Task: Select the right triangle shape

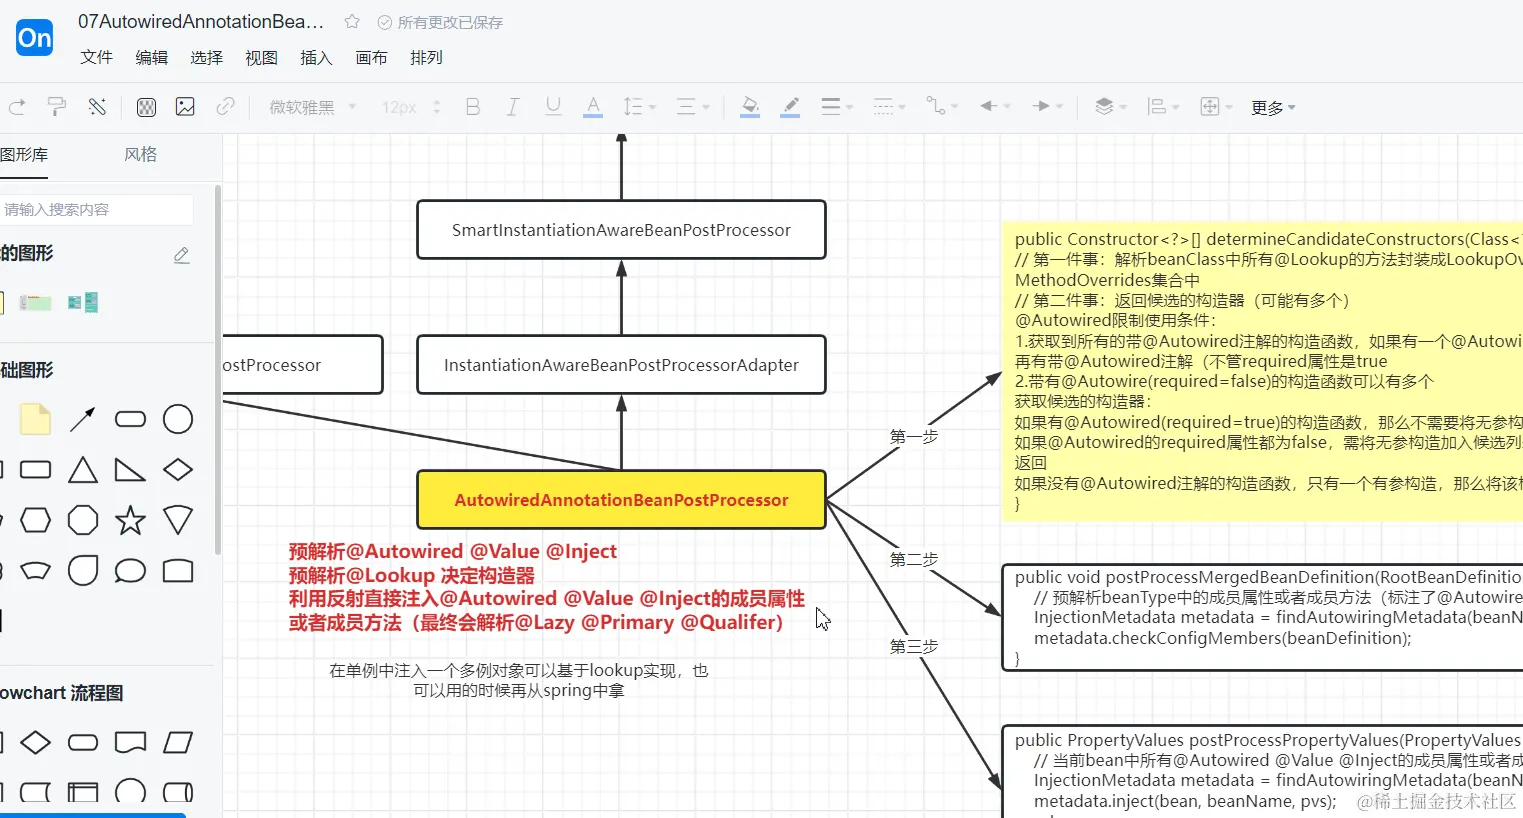Action: [130, 470]
